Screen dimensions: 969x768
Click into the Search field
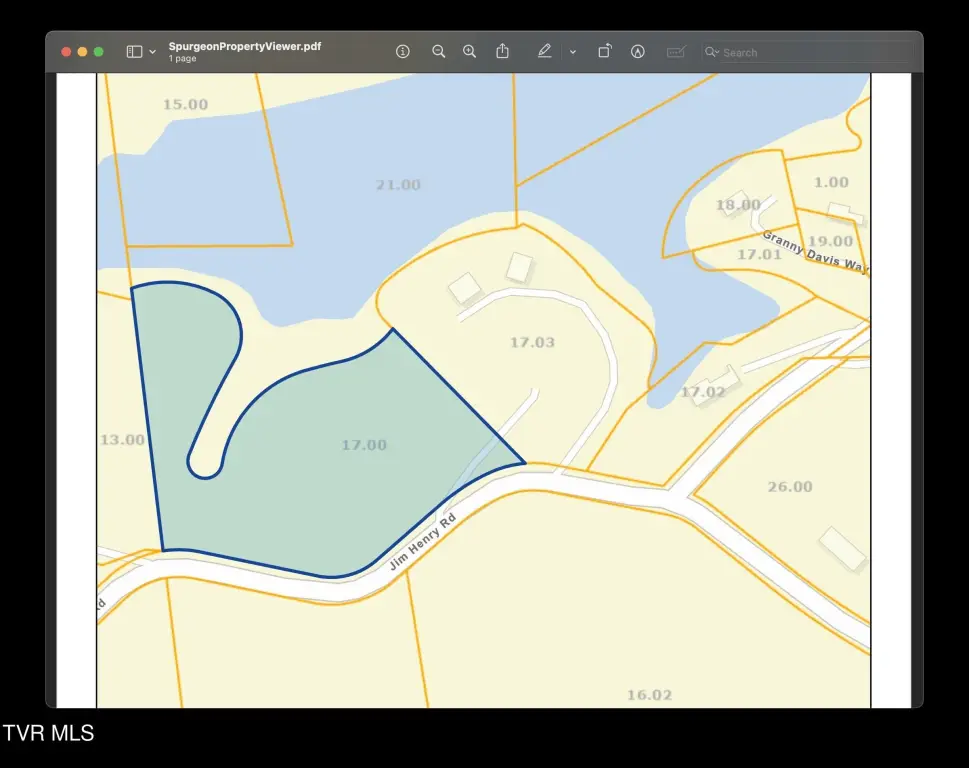point(810,53)
